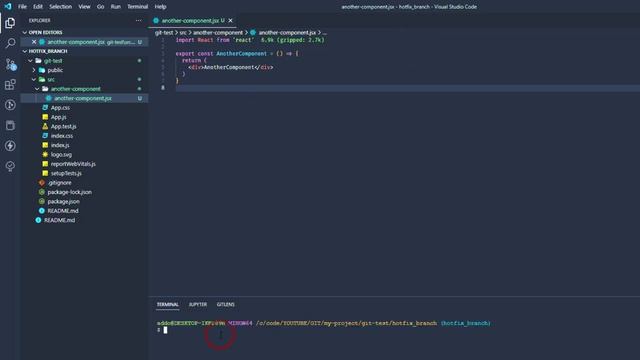The height and width of the screenshot is (360, 640).
Task: Open the Run menu
Action: [116, 7]
